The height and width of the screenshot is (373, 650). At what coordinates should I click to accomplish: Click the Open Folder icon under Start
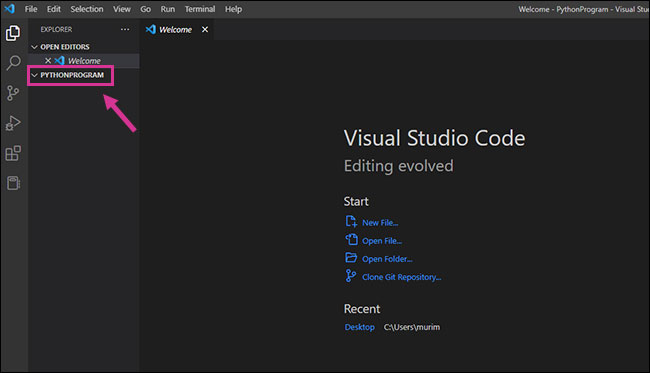(351, 258)
